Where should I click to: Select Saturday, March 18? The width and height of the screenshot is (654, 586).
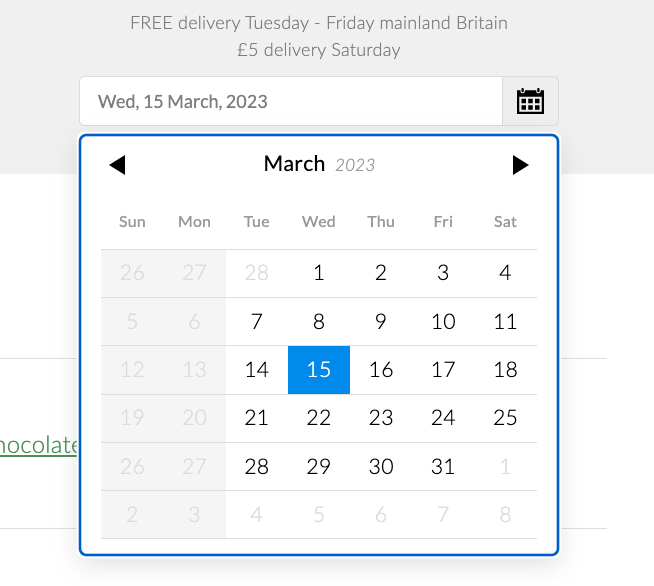pyautogui.click(x=505, y=370)
